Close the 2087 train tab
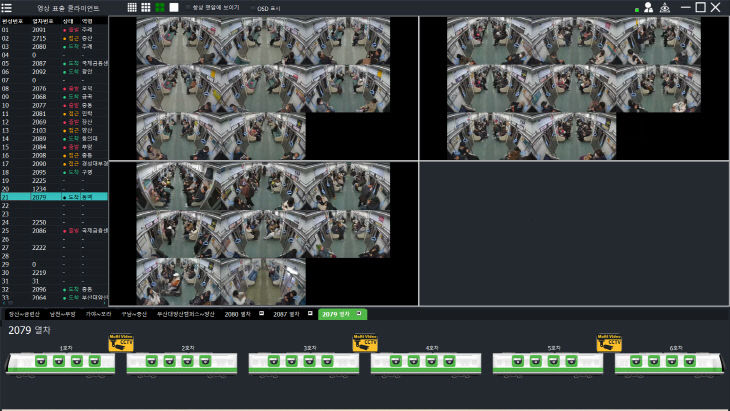This screenshot has width=730, height=411. (x=310, y=314)
